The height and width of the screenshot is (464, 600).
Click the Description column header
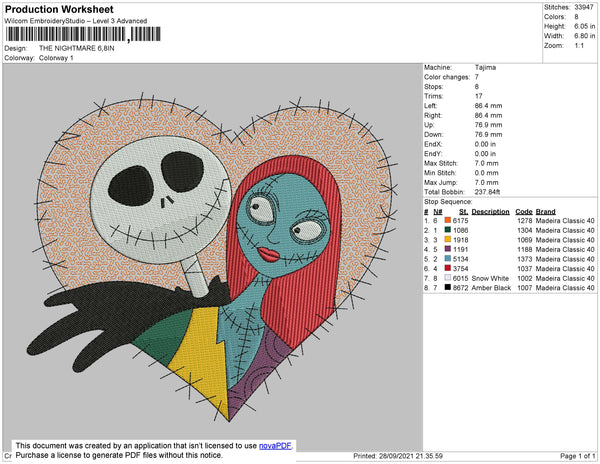click(x=491, y=212)
